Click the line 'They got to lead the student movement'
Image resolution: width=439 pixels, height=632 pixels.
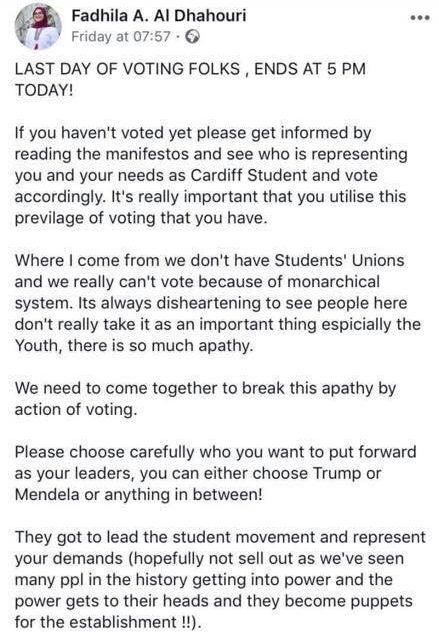(220, 538)
